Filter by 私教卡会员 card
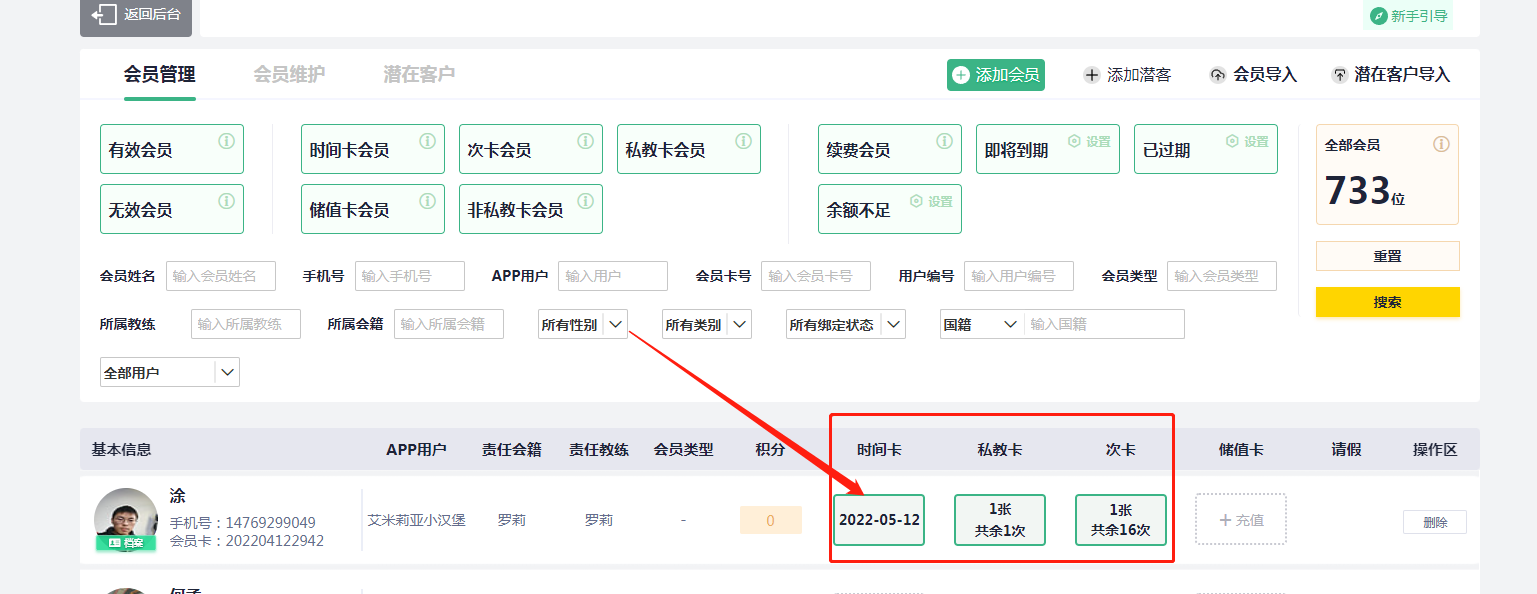The width and height of the screenshot is (1537, 594). tap(688, 150)
